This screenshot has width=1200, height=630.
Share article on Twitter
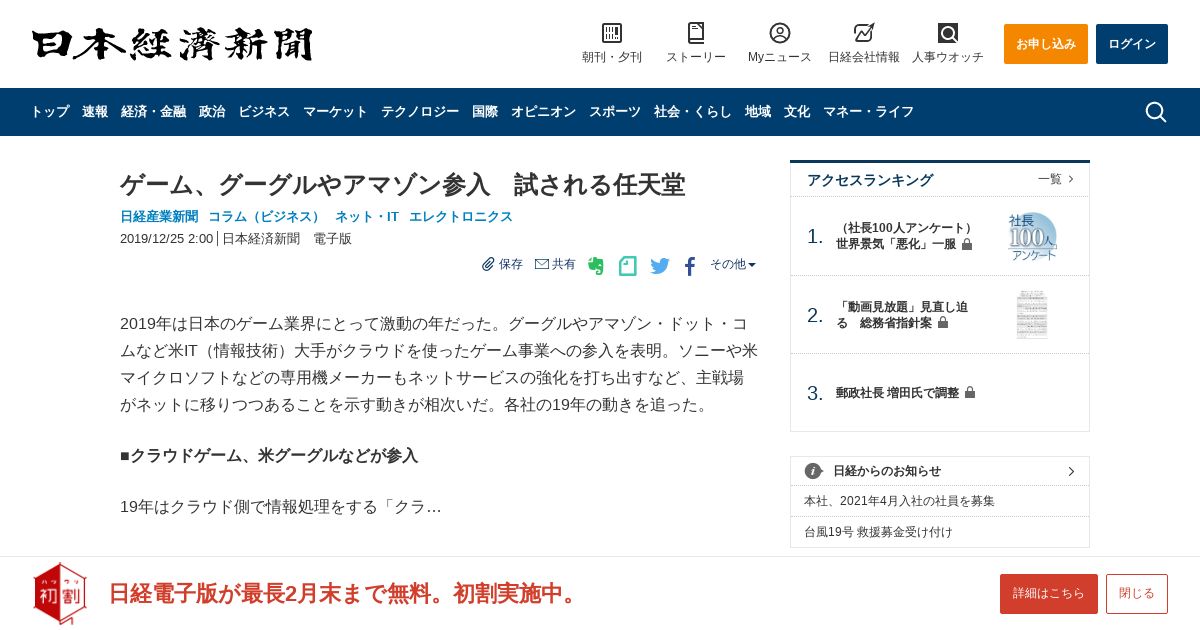(x=660, y=266)
